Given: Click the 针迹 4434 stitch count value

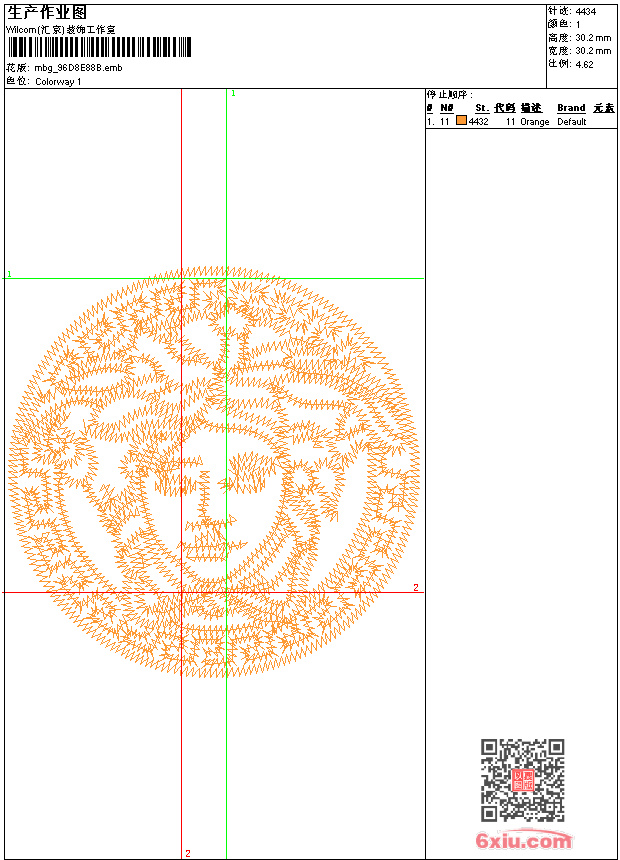Looking at the screenshot, I should coord(585,12).
